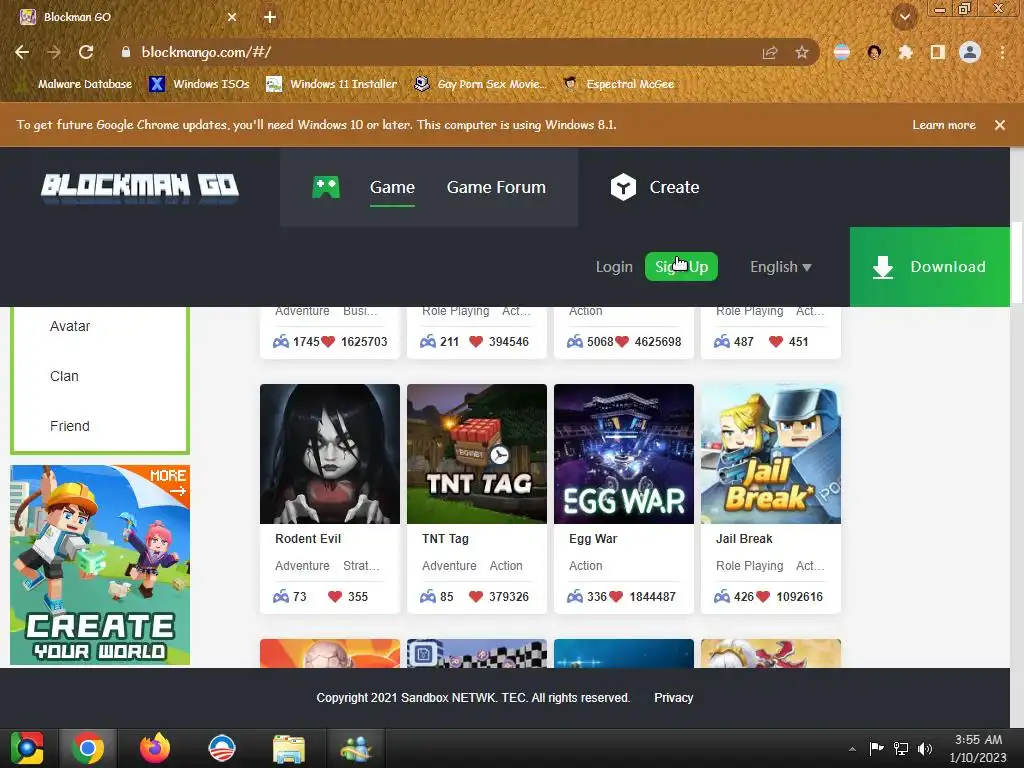1024x768 pixels.
Task: Click the Action Center flag tray icon
Action: tap(876, 748)
